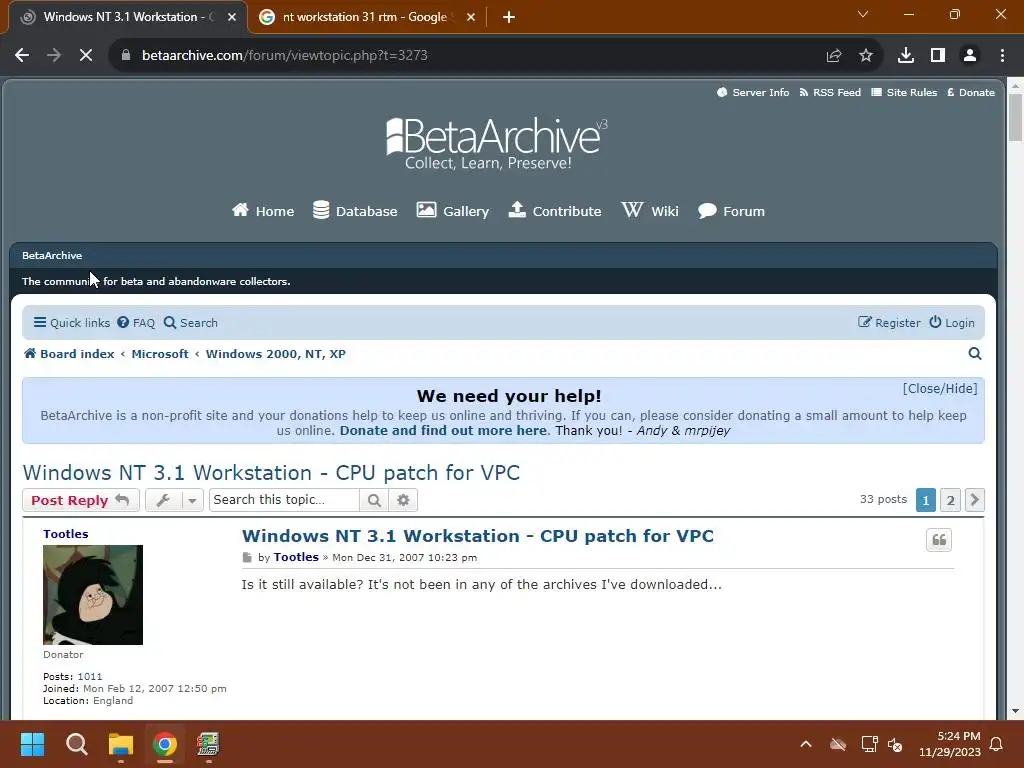Click Tootles author link in post byline
Screen dimensions: 1024x768
coord(296,557)
